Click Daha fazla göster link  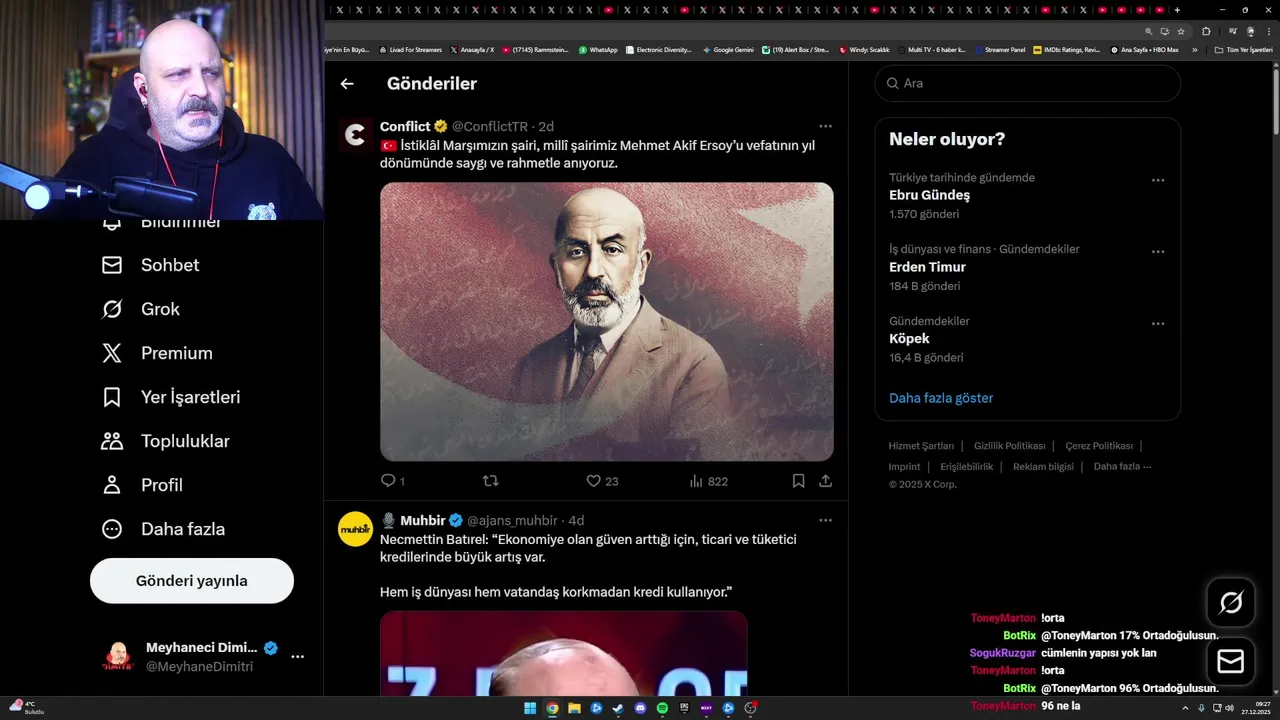tap(941, 398)
